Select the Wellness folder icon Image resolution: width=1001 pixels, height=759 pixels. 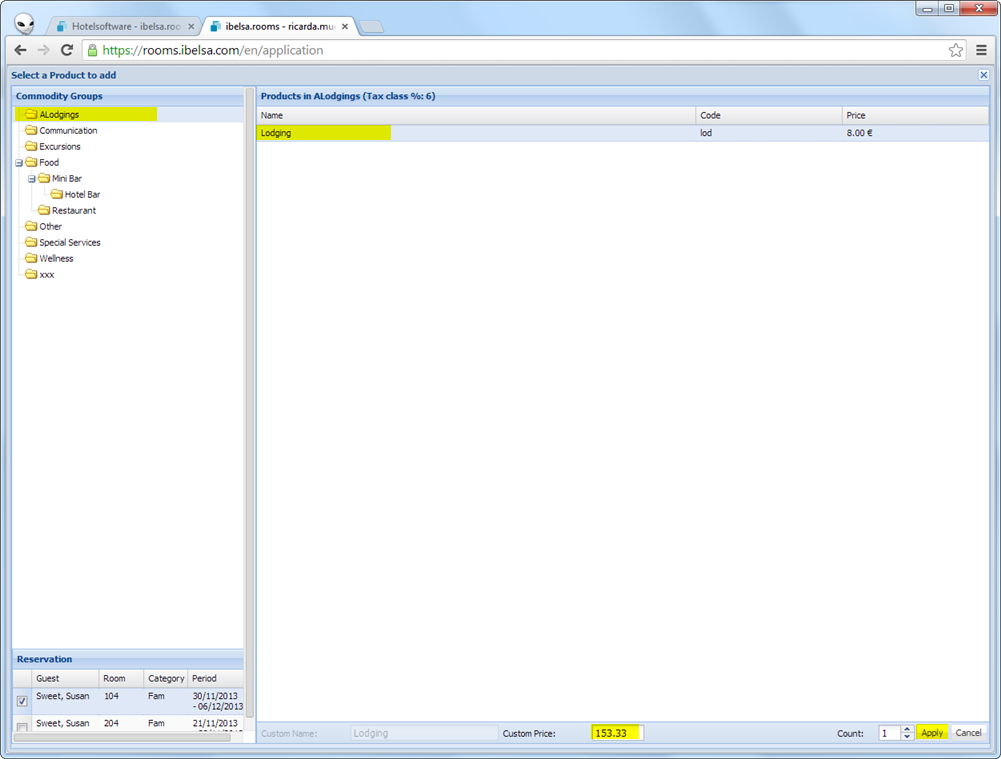[x=31, y=259]
